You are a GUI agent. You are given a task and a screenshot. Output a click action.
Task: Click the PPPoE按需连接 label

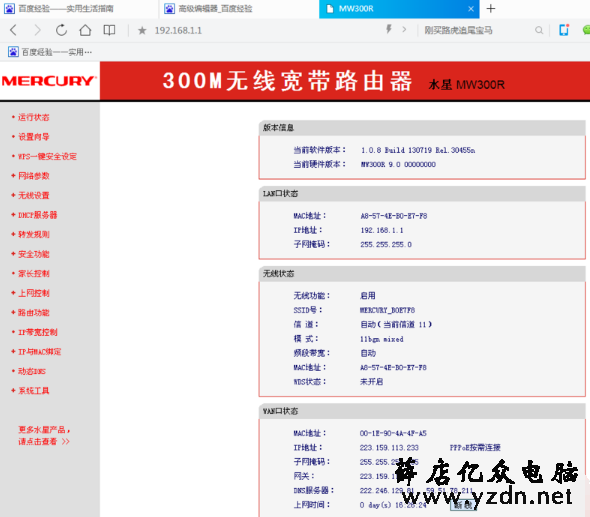[475, 447]
